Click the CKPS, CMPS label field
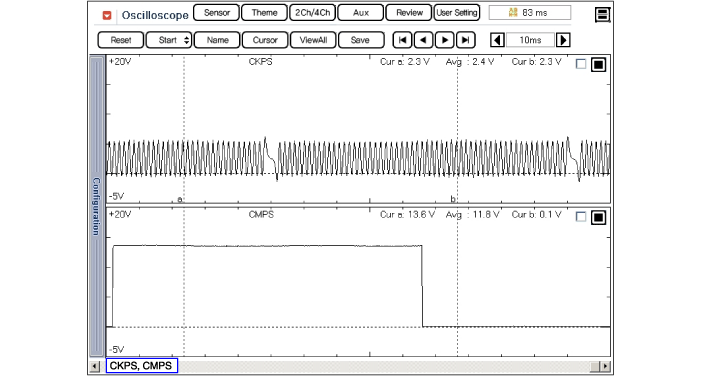701x376 pixels. tap(142, 366)
